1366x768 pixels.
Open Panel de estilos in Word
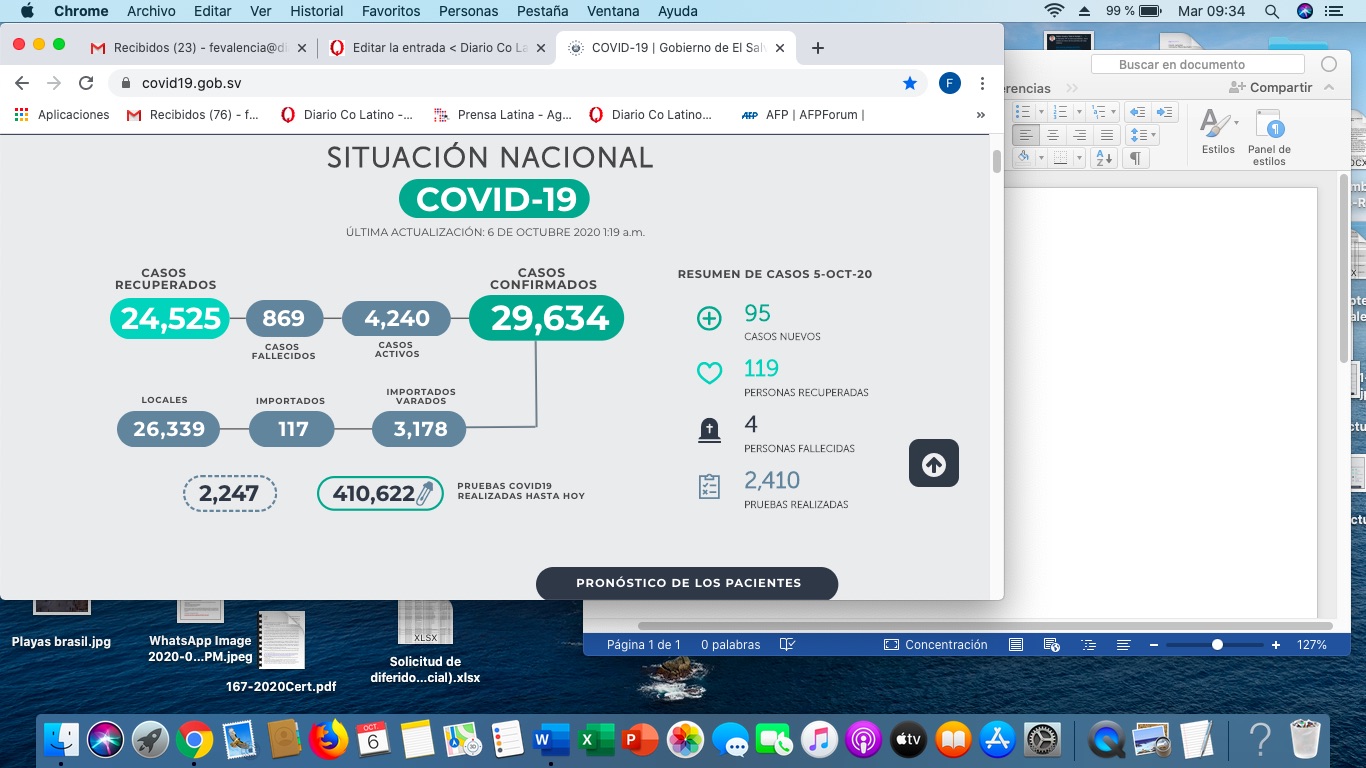click(x=1269, y=137)
